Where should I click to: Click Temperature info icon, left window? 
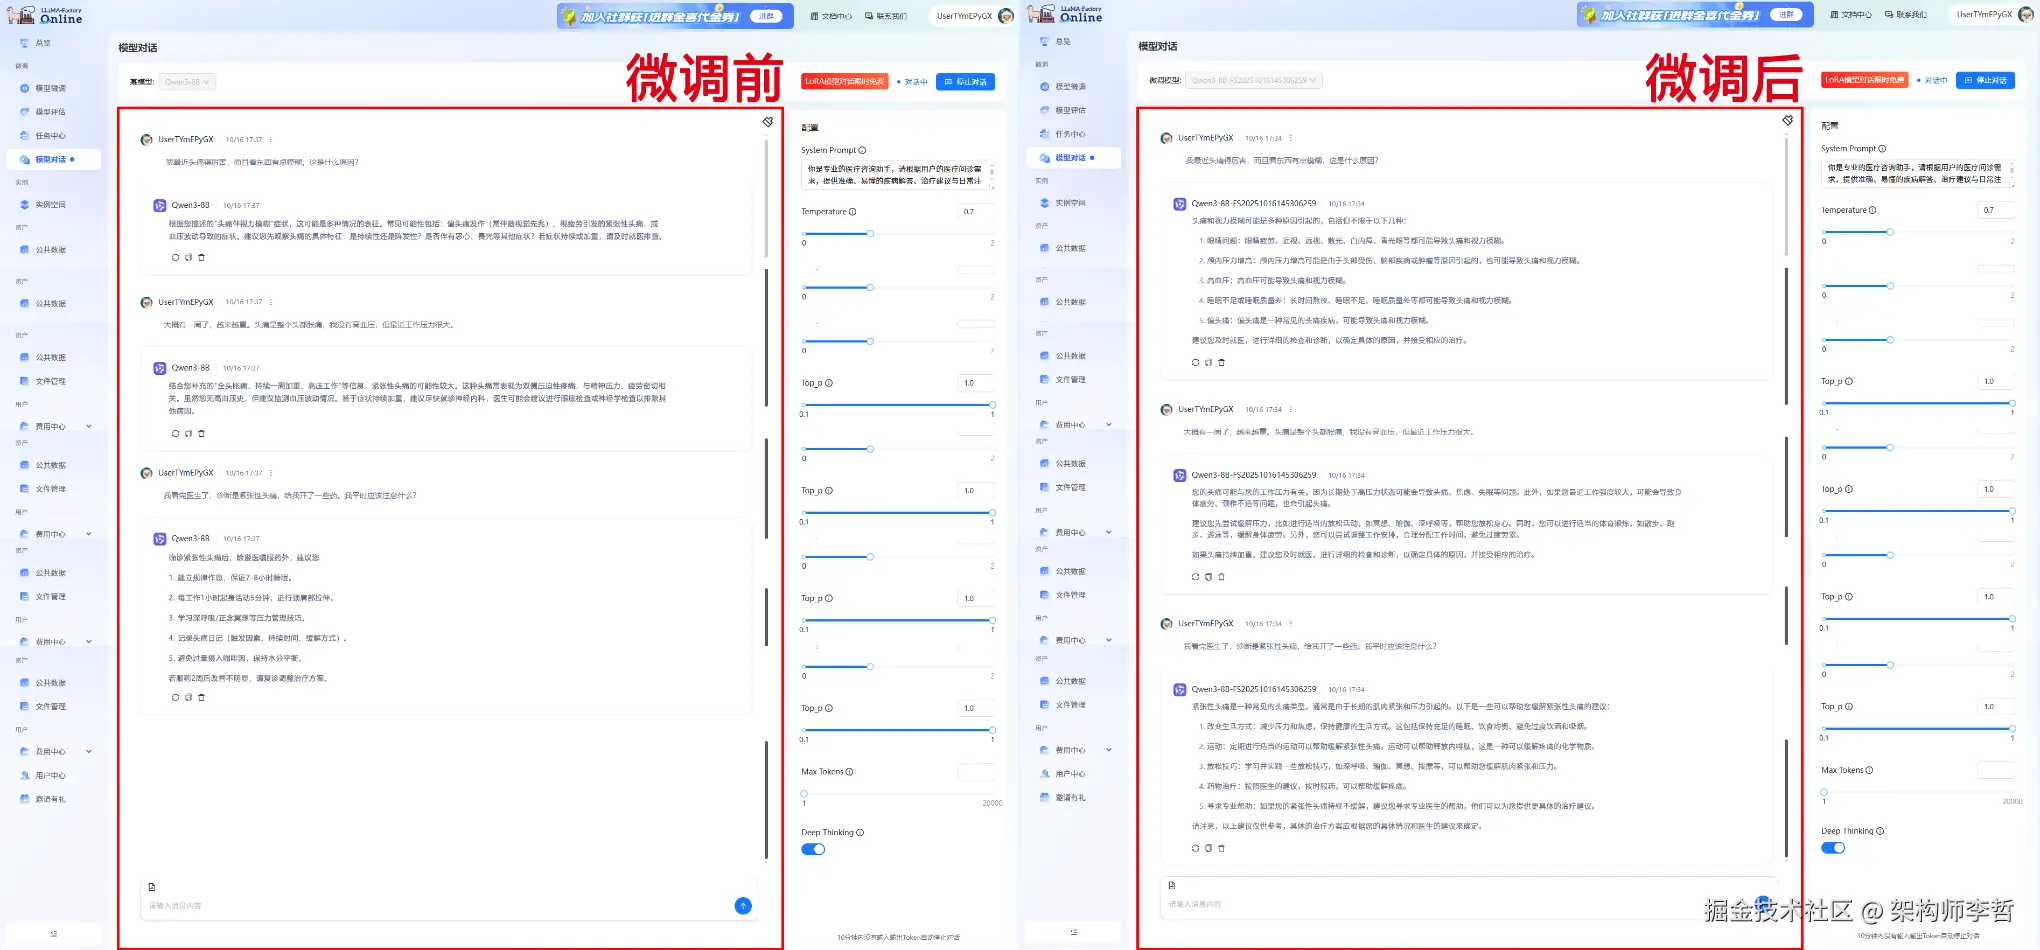(853, 212)
